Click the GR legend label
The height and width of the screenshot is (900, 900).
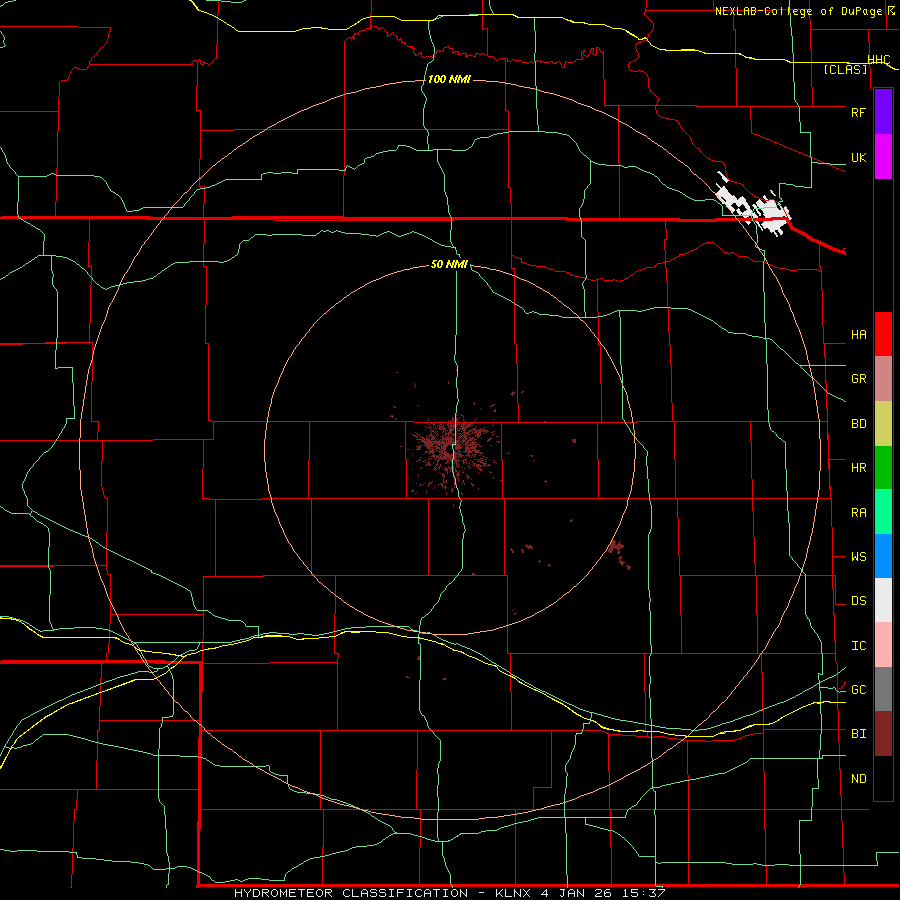tap(858, 379)
